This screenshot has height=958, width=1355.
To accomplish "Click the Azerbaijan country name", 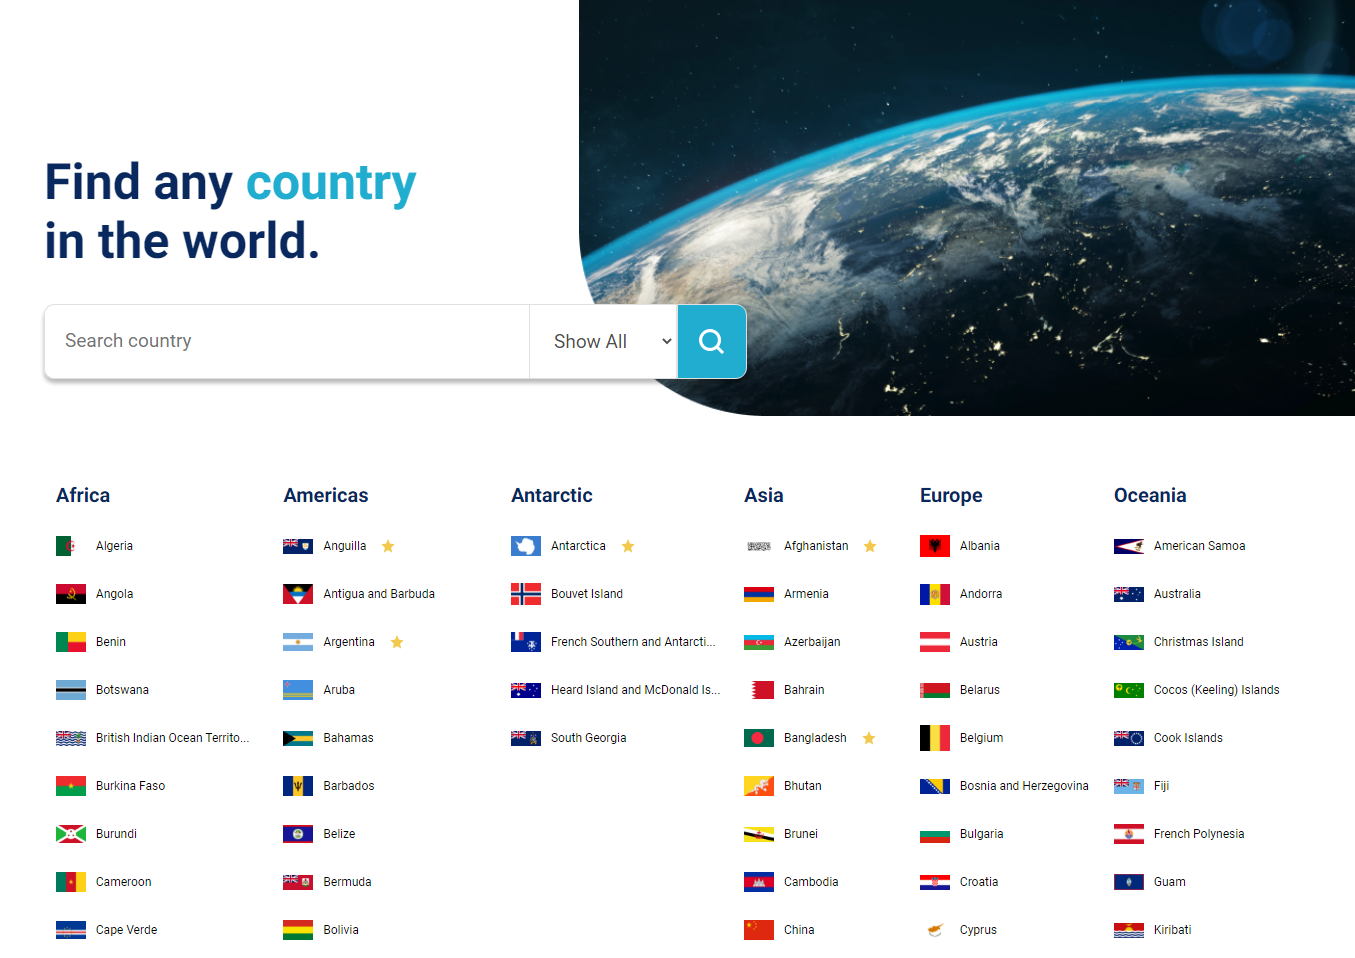I will pyautogui.click(x=812, y=642).
